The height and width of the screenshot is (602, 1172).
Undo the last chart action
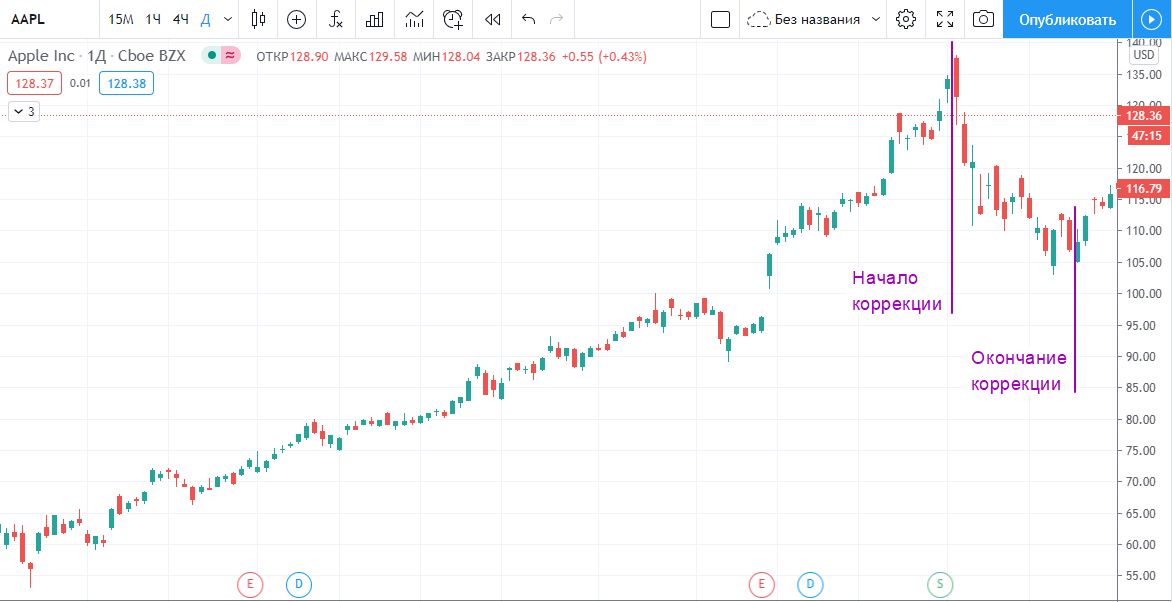pyautogui.click(x=529, y=19)
